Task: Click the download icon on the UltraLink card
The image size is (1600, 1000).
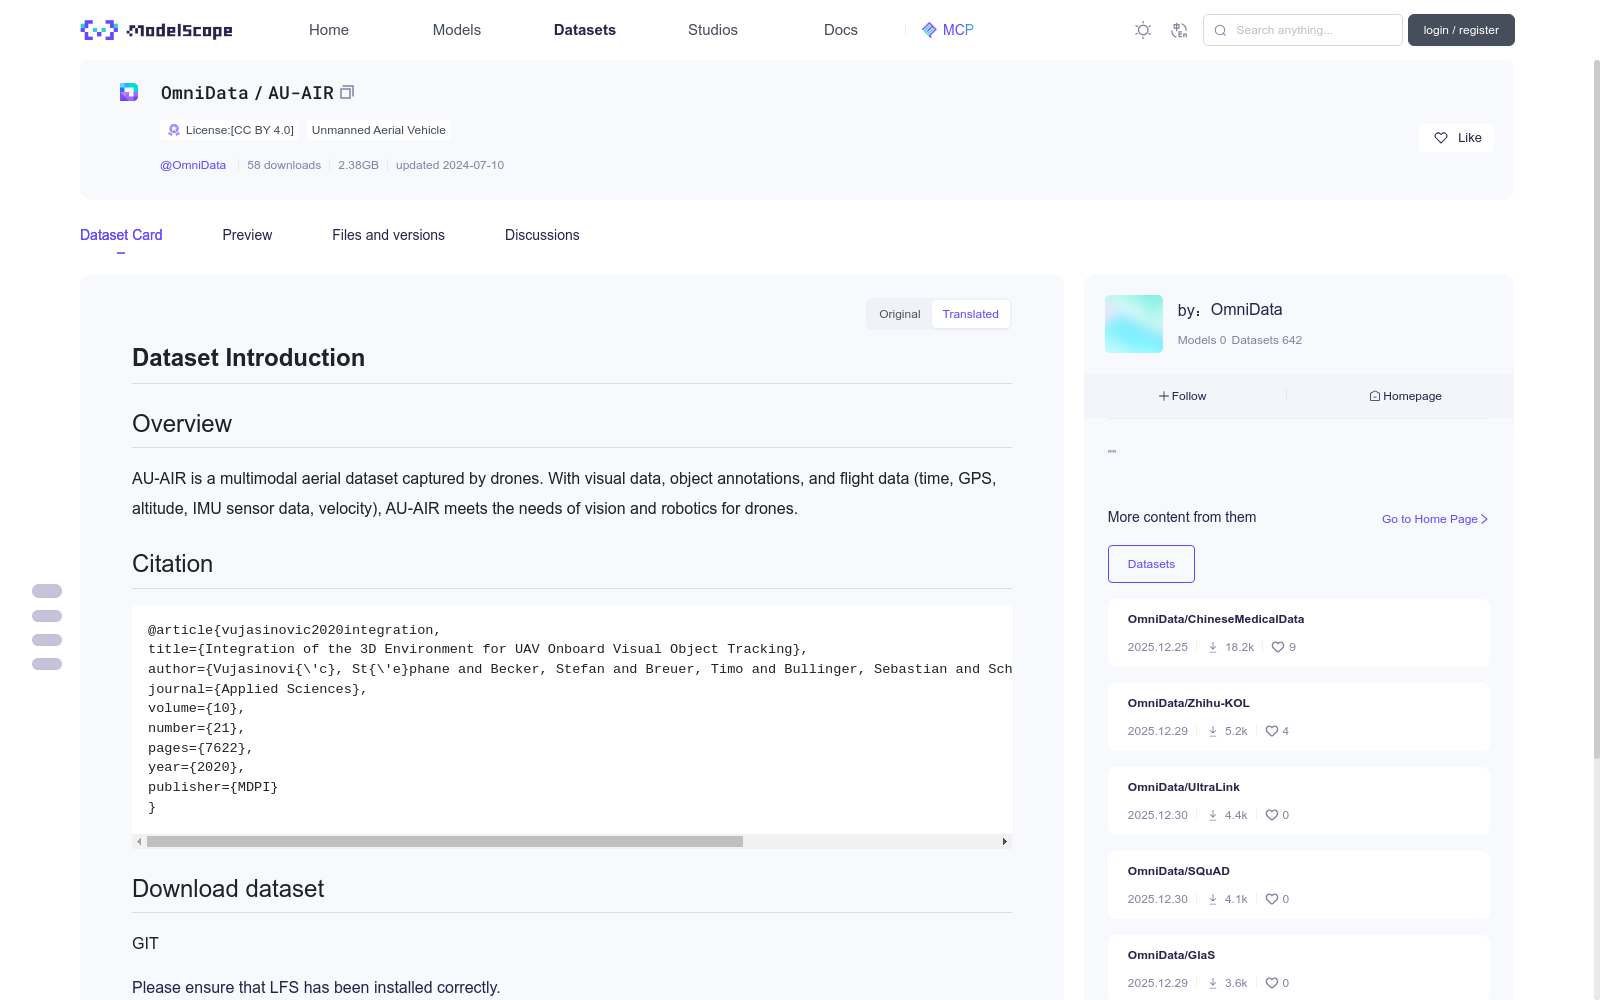Action: 1213,815
